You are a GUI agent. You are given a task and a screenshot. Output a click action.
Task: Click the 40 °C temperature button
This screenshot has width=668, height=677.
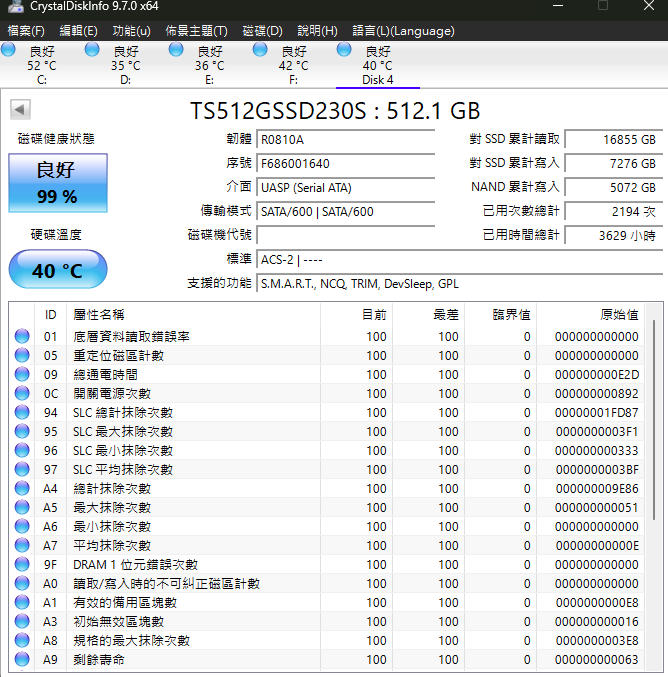[58, 269]
